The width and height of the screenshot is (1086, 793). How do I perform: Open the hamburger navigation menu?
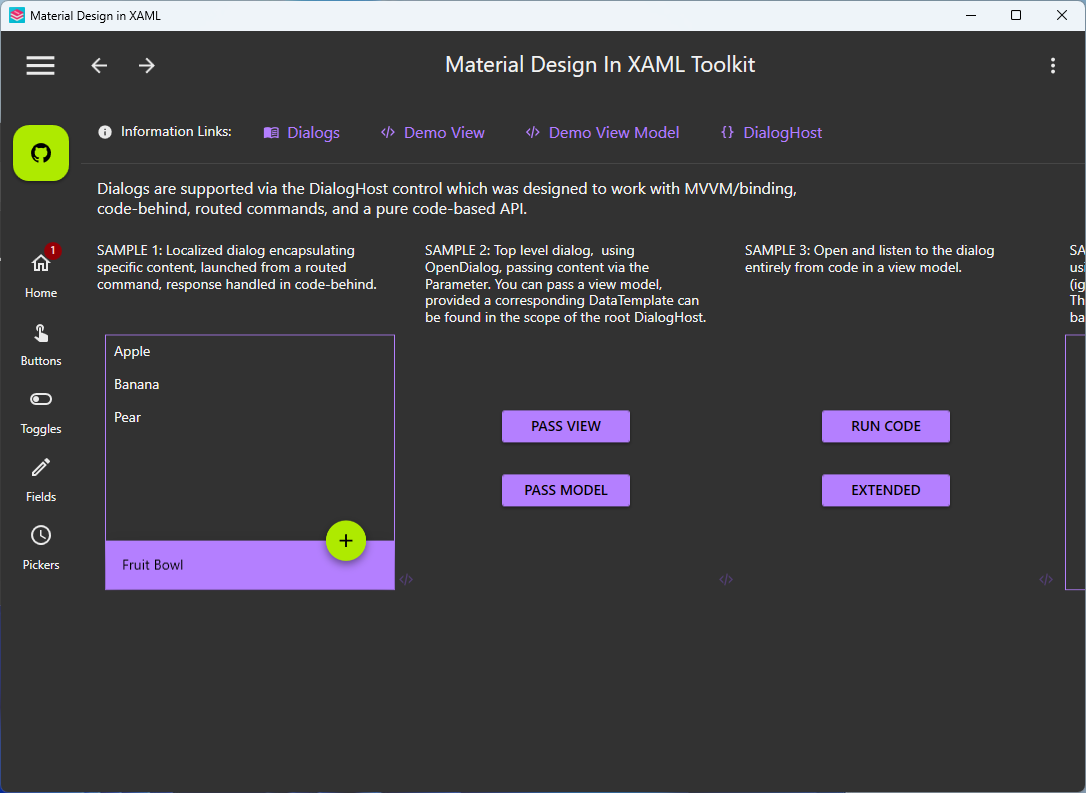40,65
